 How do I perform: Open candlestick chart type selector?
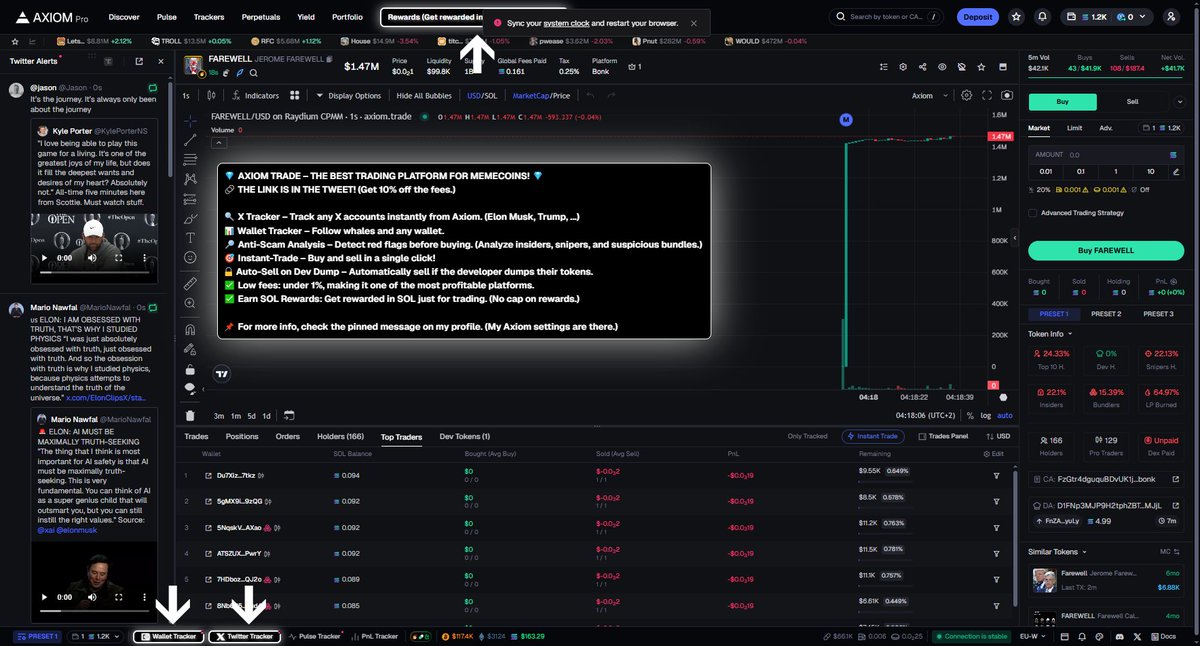point(211,96)
